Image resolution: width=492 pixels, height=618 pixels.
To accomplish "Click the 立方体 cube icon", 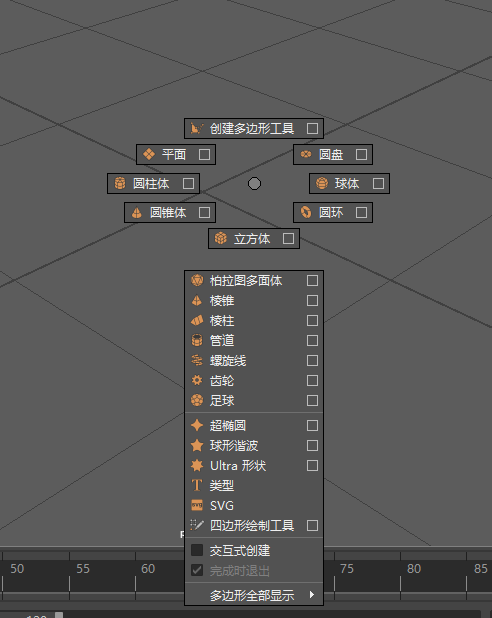I will pos(221,238).
